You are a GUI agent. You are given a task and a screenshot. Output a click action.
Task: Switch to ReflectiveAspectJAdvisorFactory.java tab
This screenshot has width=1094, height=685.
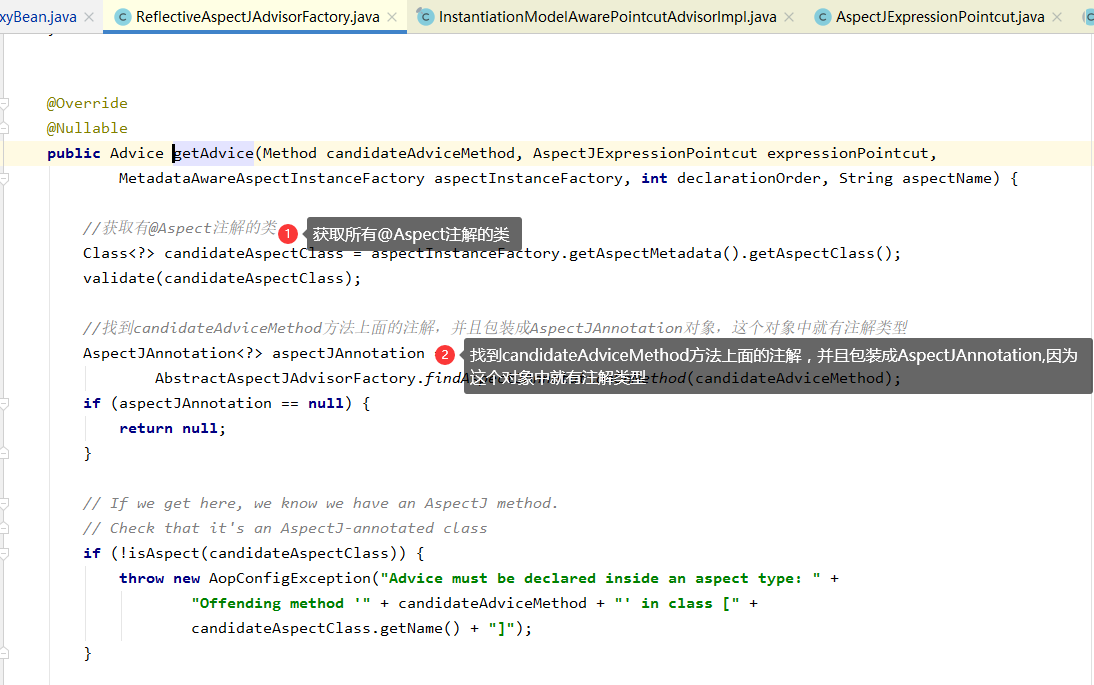(x=257, y=17)
